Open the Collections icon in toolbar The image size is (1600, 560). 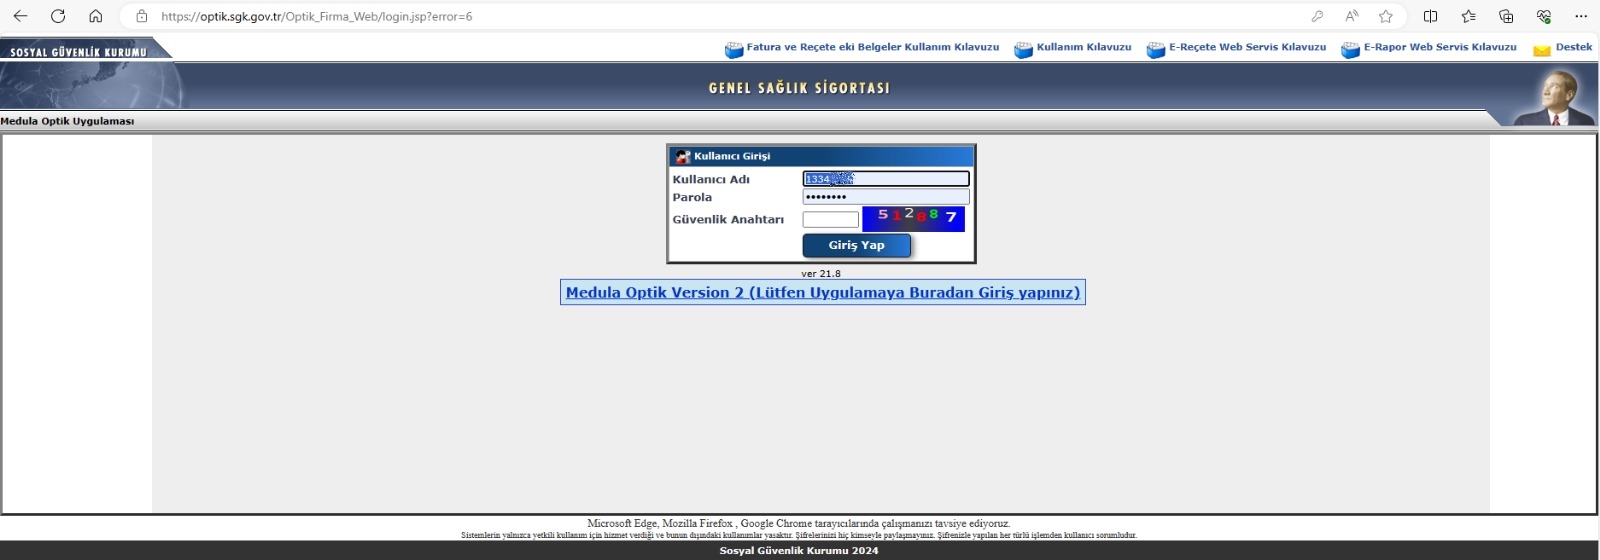click(x=1506, y=16)
